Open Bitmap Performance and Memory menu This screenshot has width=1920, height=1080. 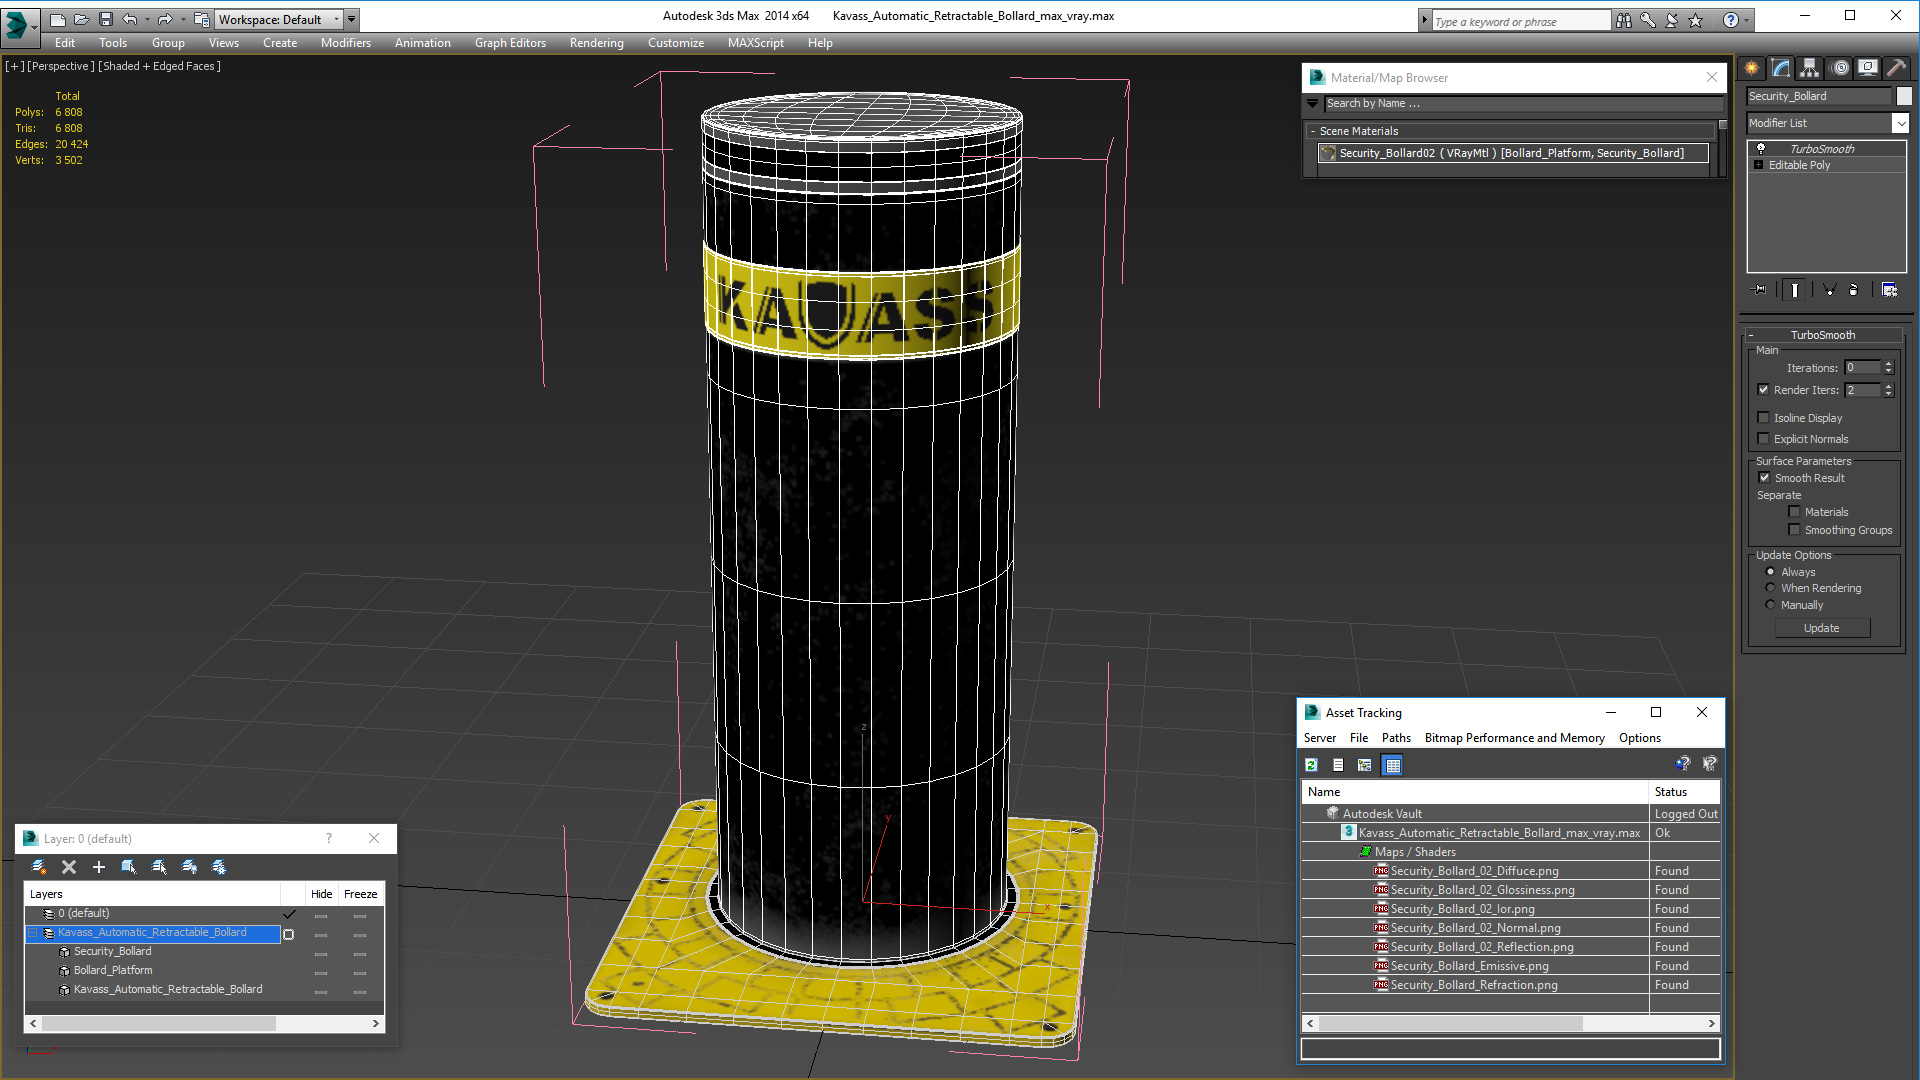(1514, 738)
